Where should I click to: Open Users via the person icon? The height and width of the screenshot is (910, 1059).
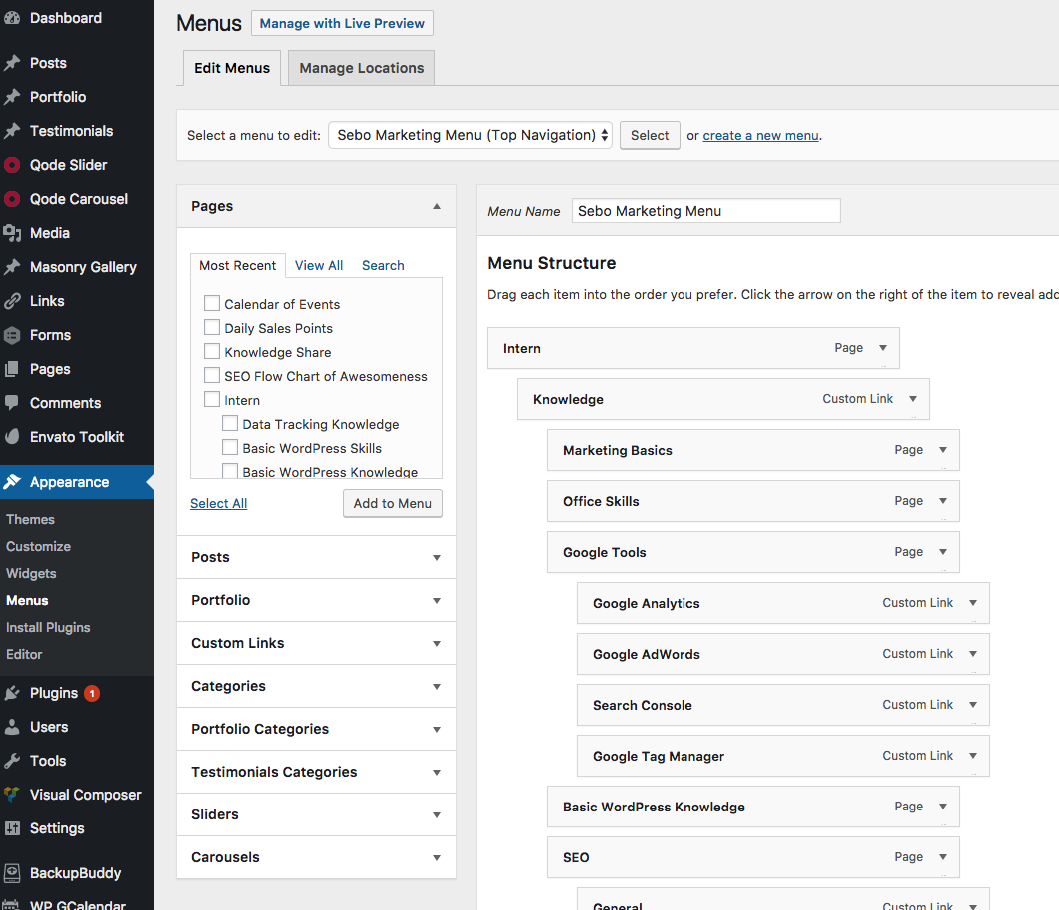click(x=12, y=727)
